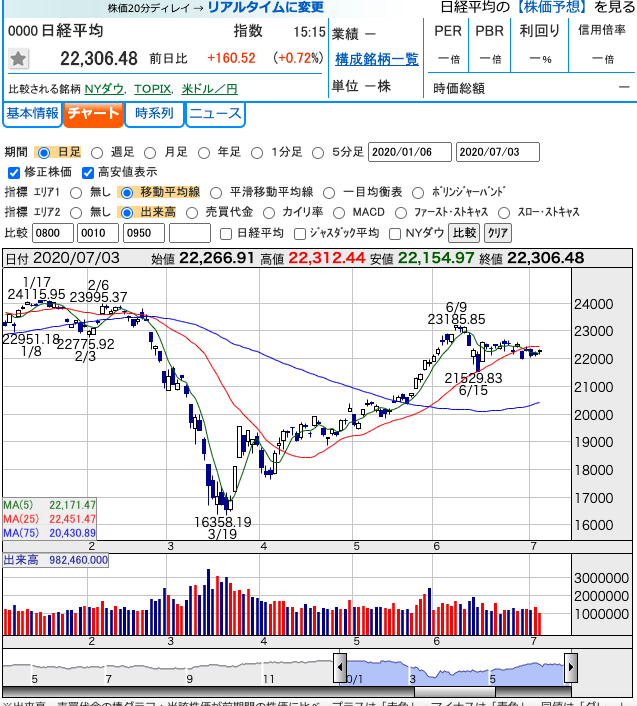Open the NYダウ related stock link
This screenshot has width=637, height=706.
104,89
